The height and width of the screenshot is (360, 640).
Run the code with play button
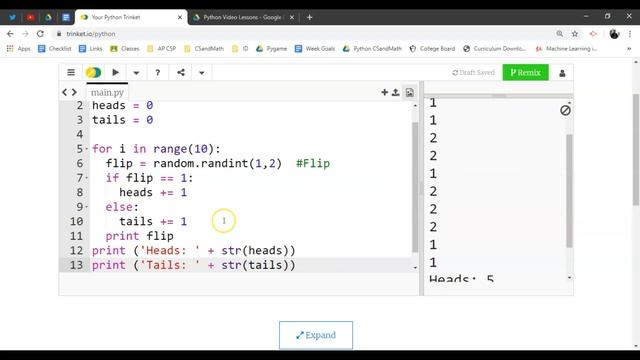point(116,73)
